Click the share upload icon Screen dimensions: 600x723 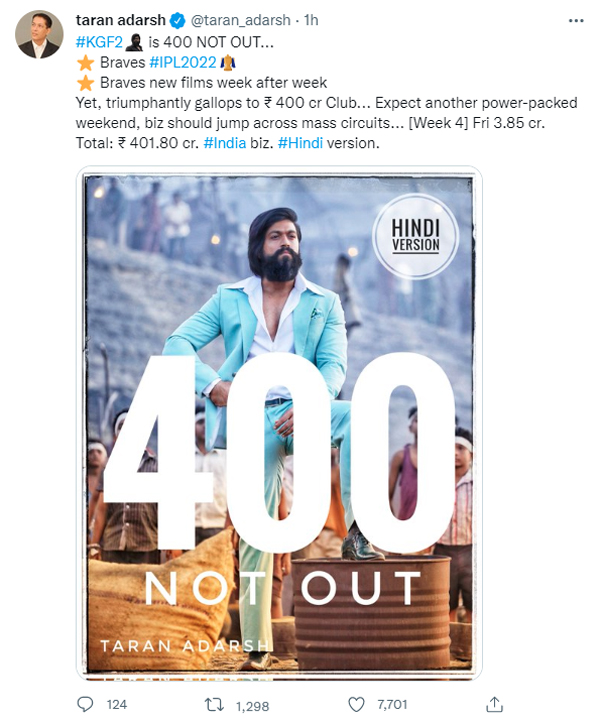(x=494, y=705)
